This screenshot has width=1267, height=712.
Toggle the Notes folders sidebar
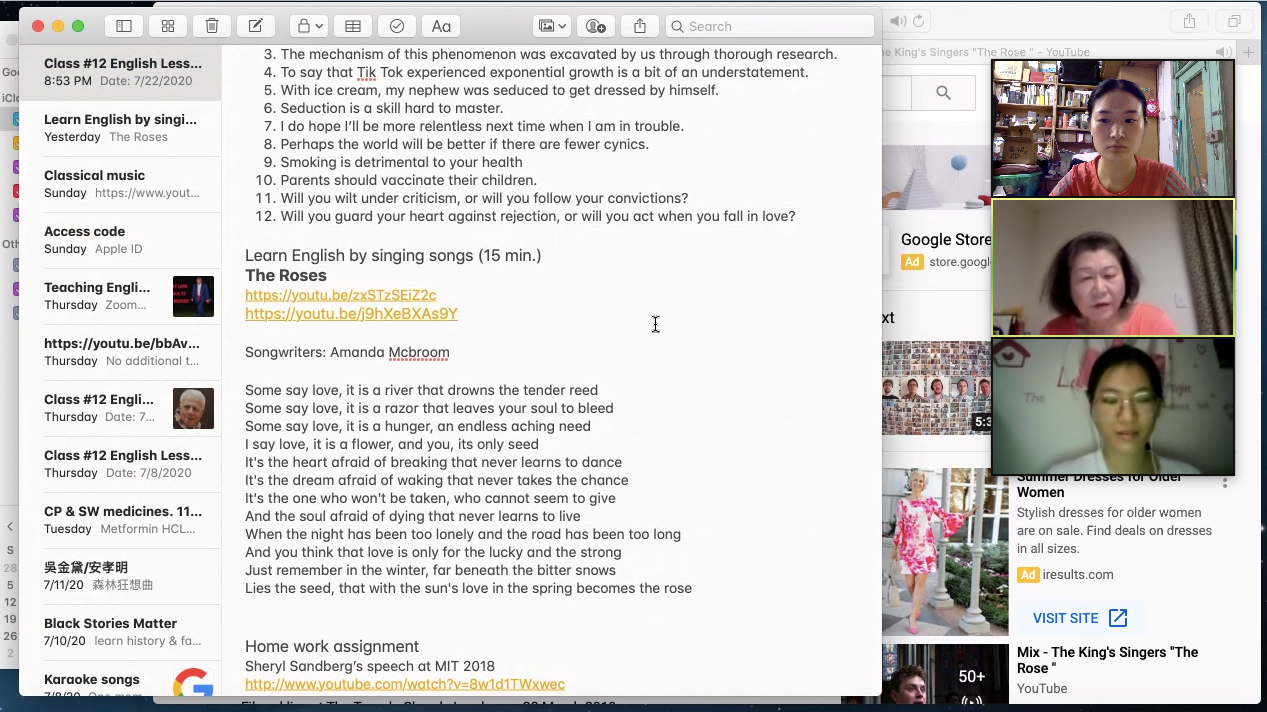point(124,26)
